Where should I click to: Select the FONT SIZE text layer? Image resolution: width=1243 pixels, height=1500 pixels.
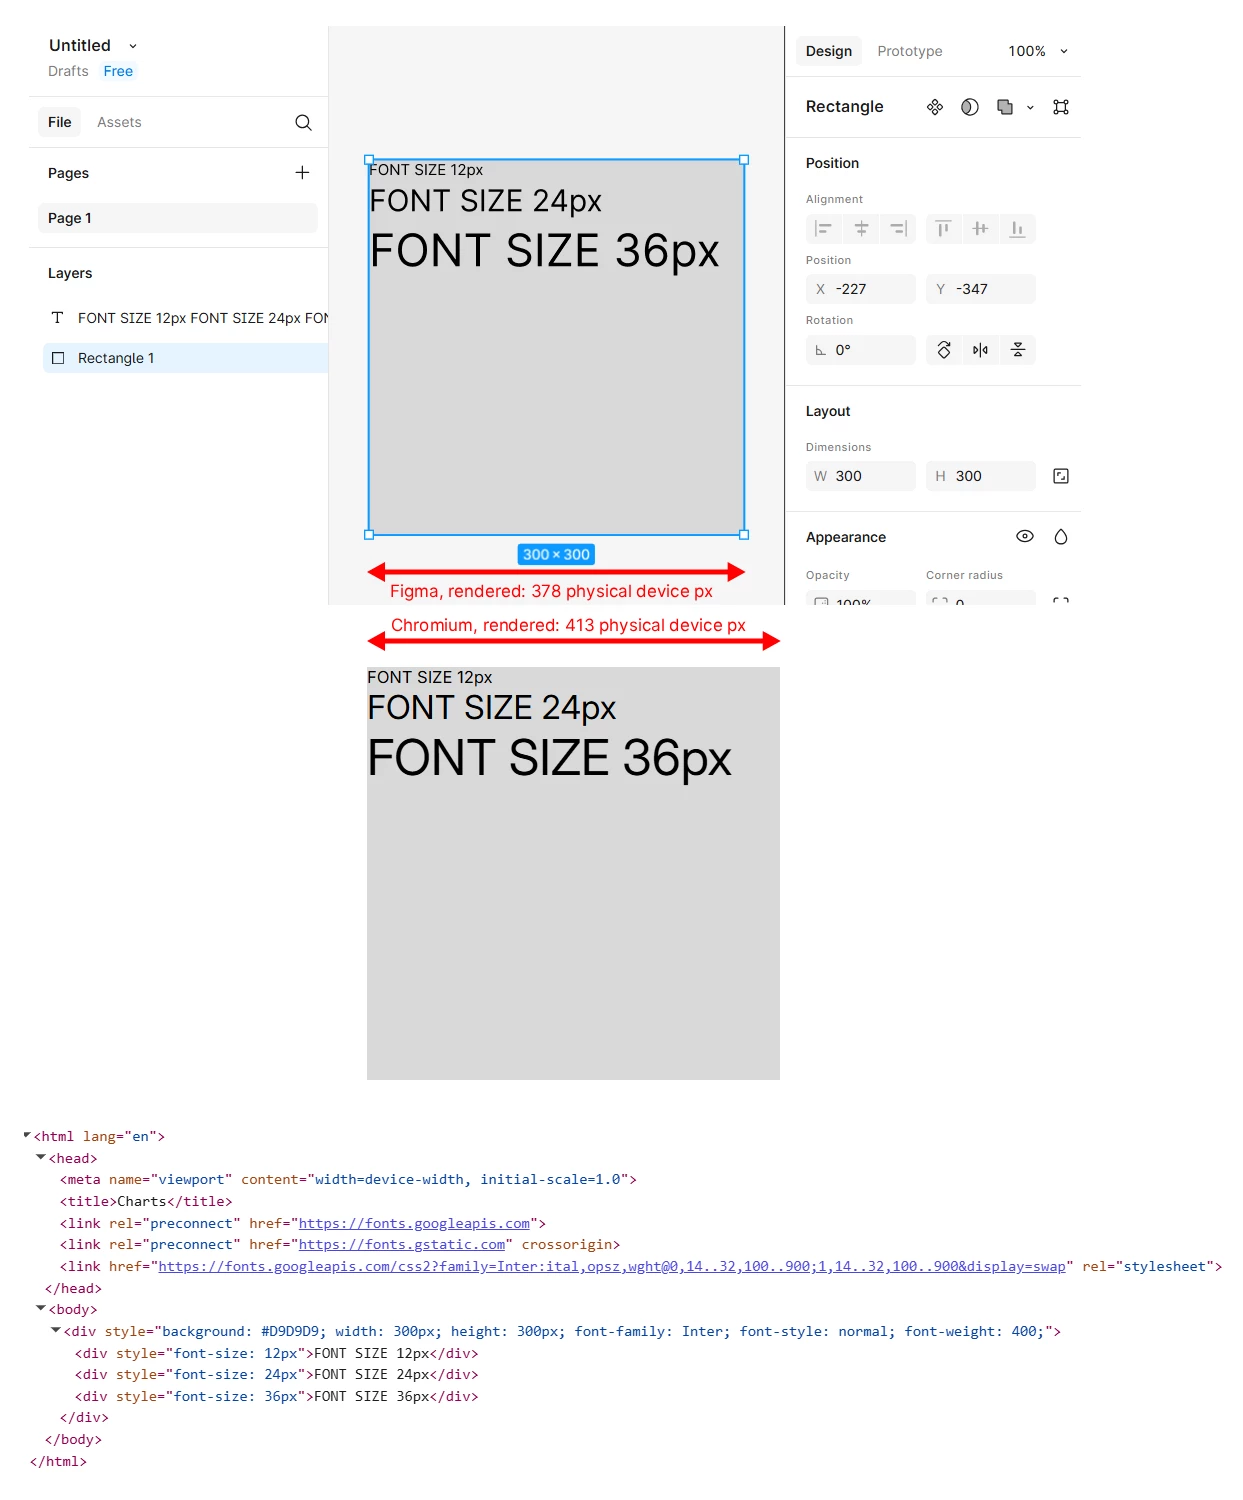203,318
